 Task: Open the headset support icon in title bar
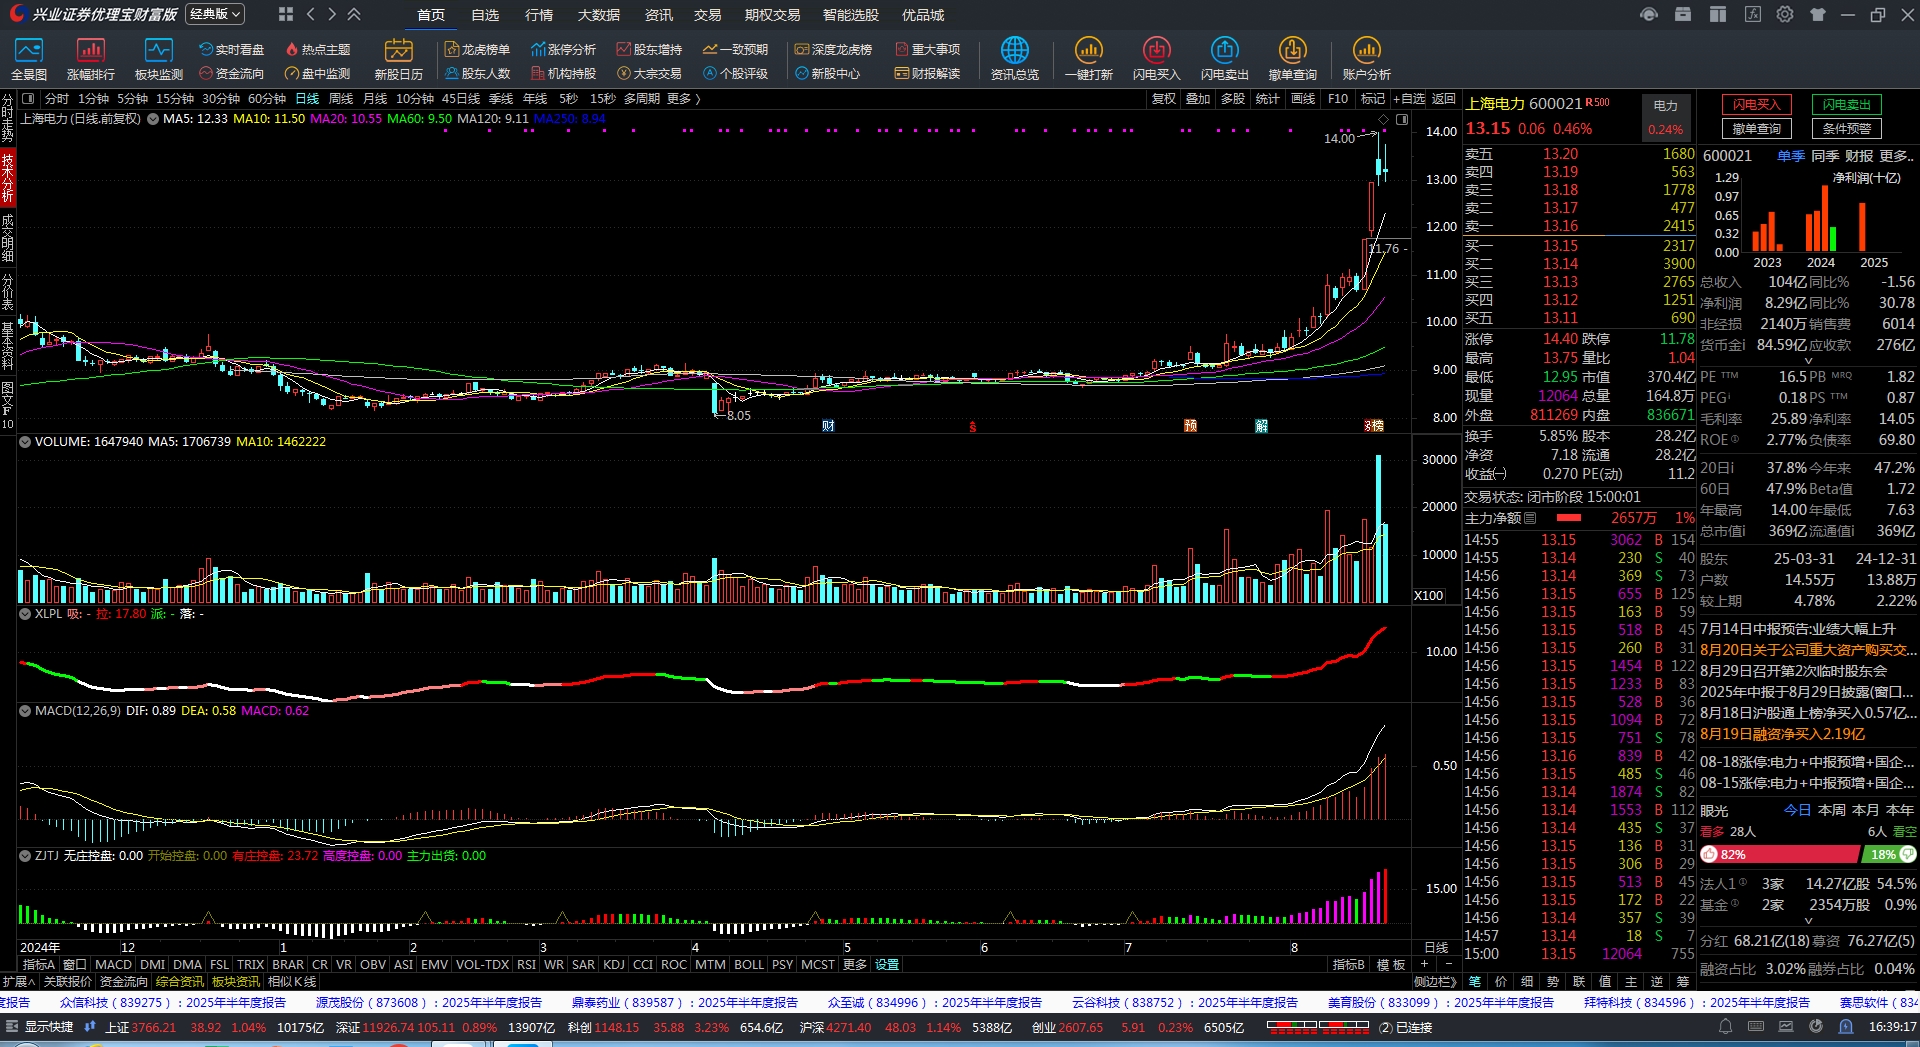1649,14
